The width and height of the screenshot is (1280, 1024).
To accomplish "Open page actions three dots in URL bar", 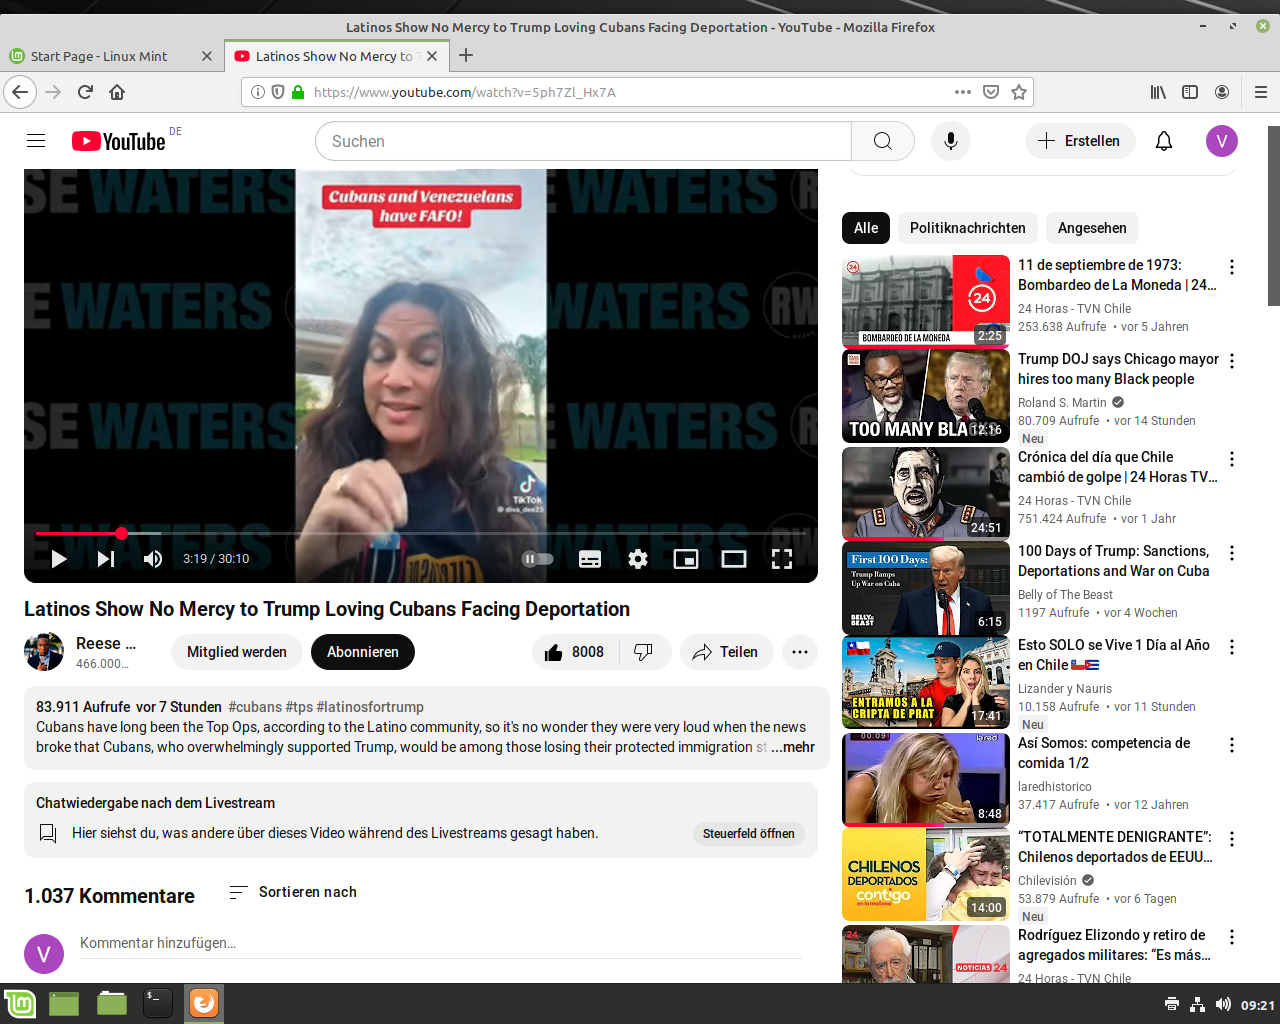I will pos(963,92).
